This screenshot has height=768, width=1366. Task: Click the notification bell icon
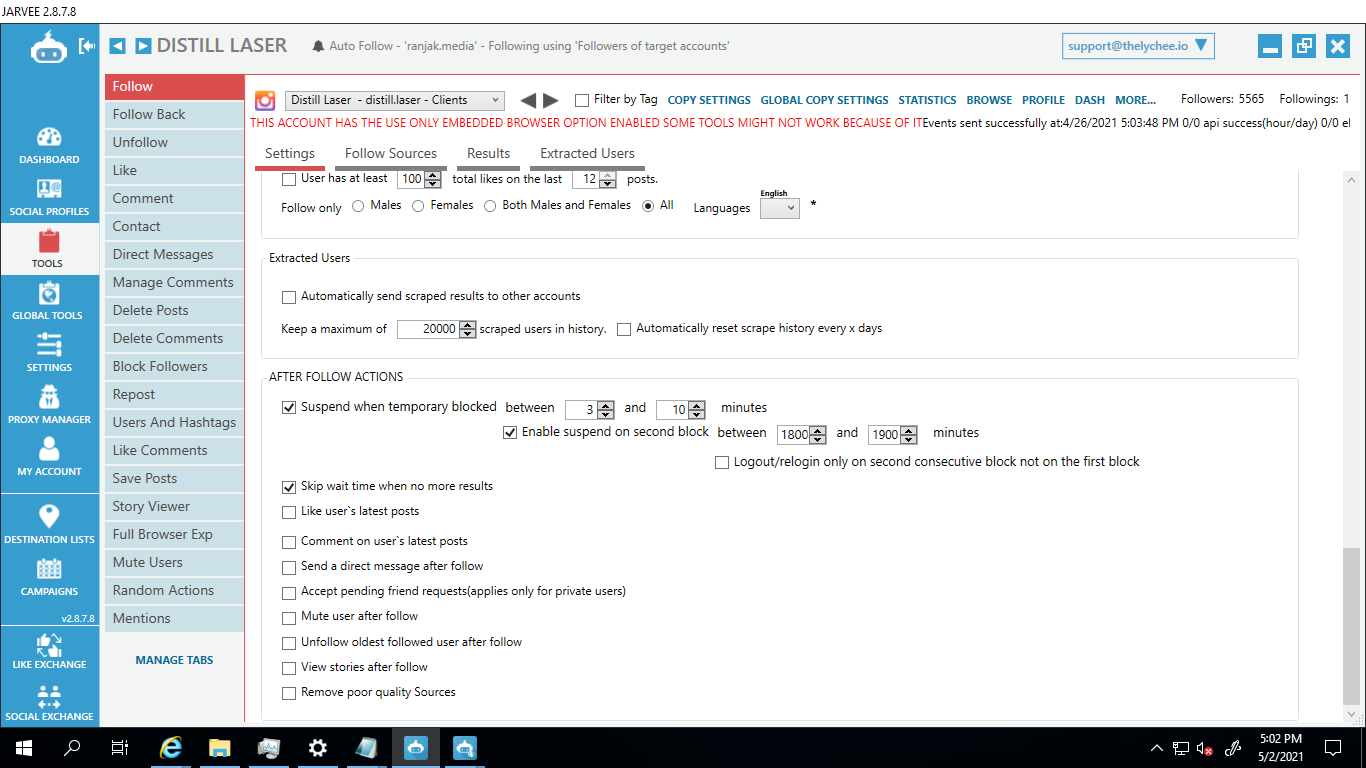(318, 47)
